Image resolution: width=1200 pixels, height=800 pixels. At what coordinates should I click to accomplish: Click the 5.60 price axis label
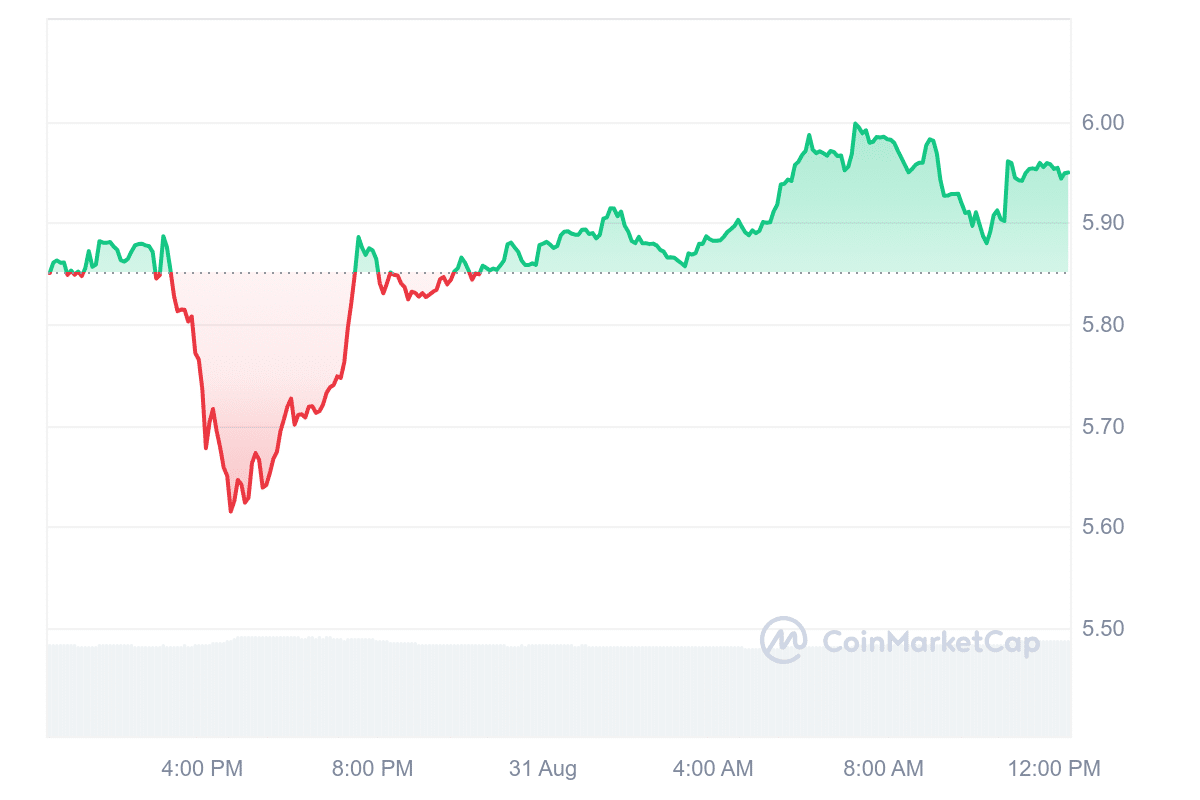click(1104, 527)
